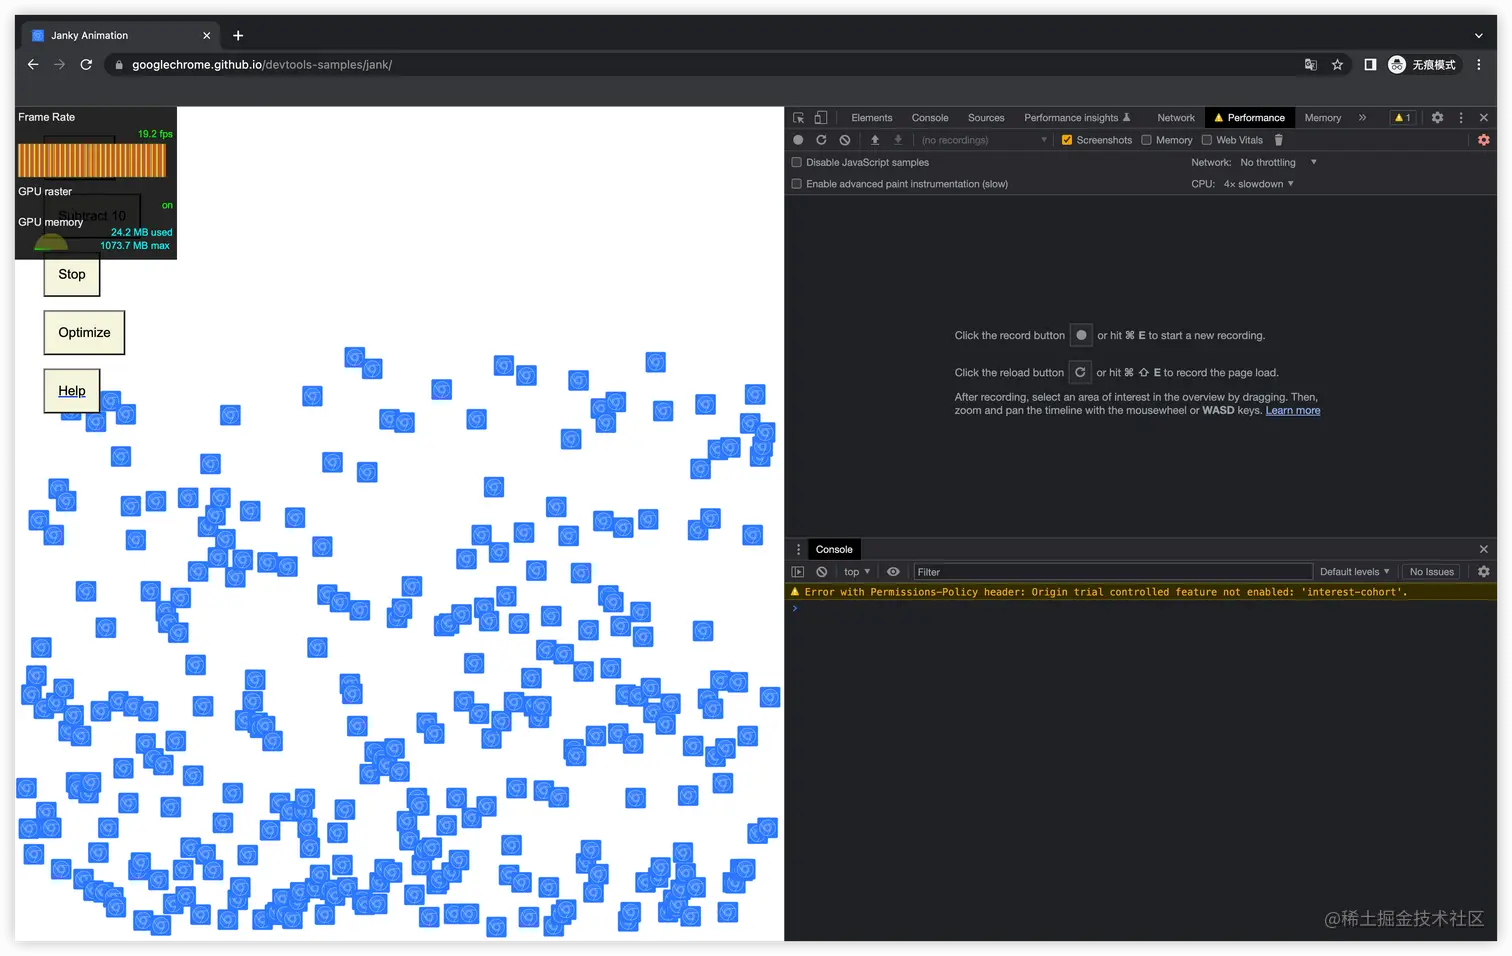1512x956 pixels.
Task: Toggle the browser side panel icon
Action: pyautogui.click(x=1370, y=64)
